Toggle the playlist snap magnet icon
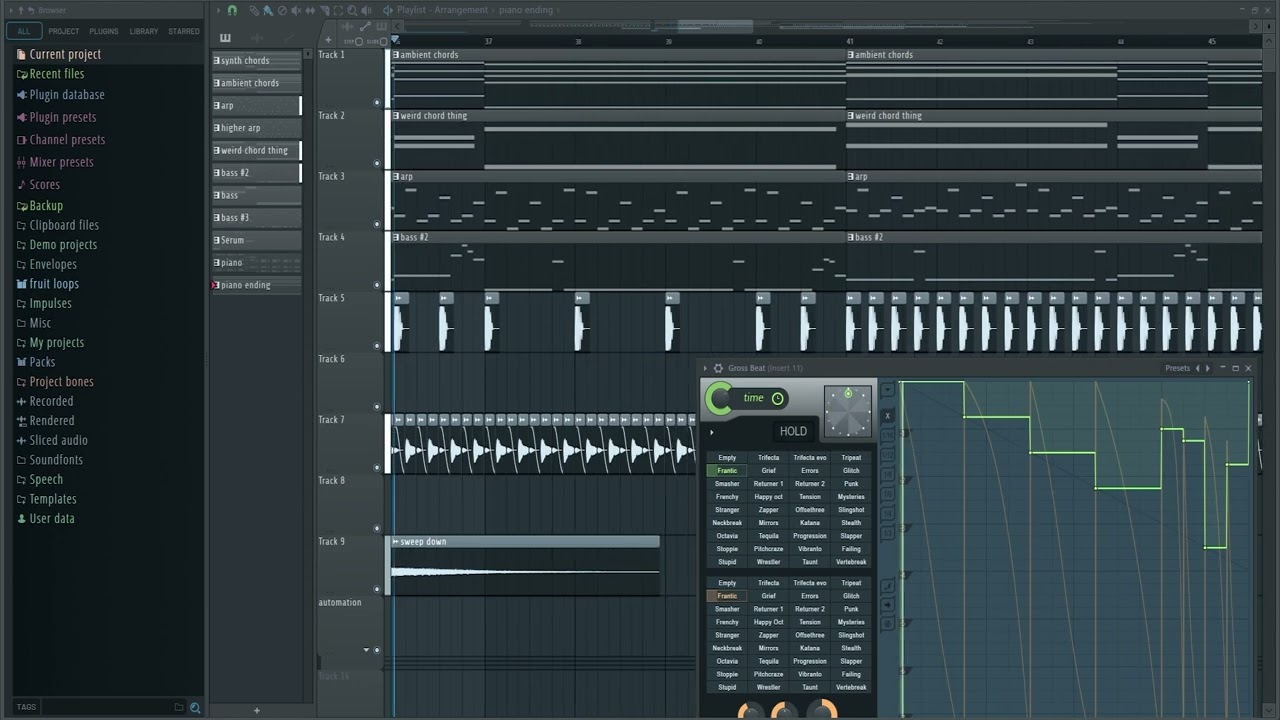Image resolution: width=1280 pixels, height=720 pixels. (x=232, y=10)
